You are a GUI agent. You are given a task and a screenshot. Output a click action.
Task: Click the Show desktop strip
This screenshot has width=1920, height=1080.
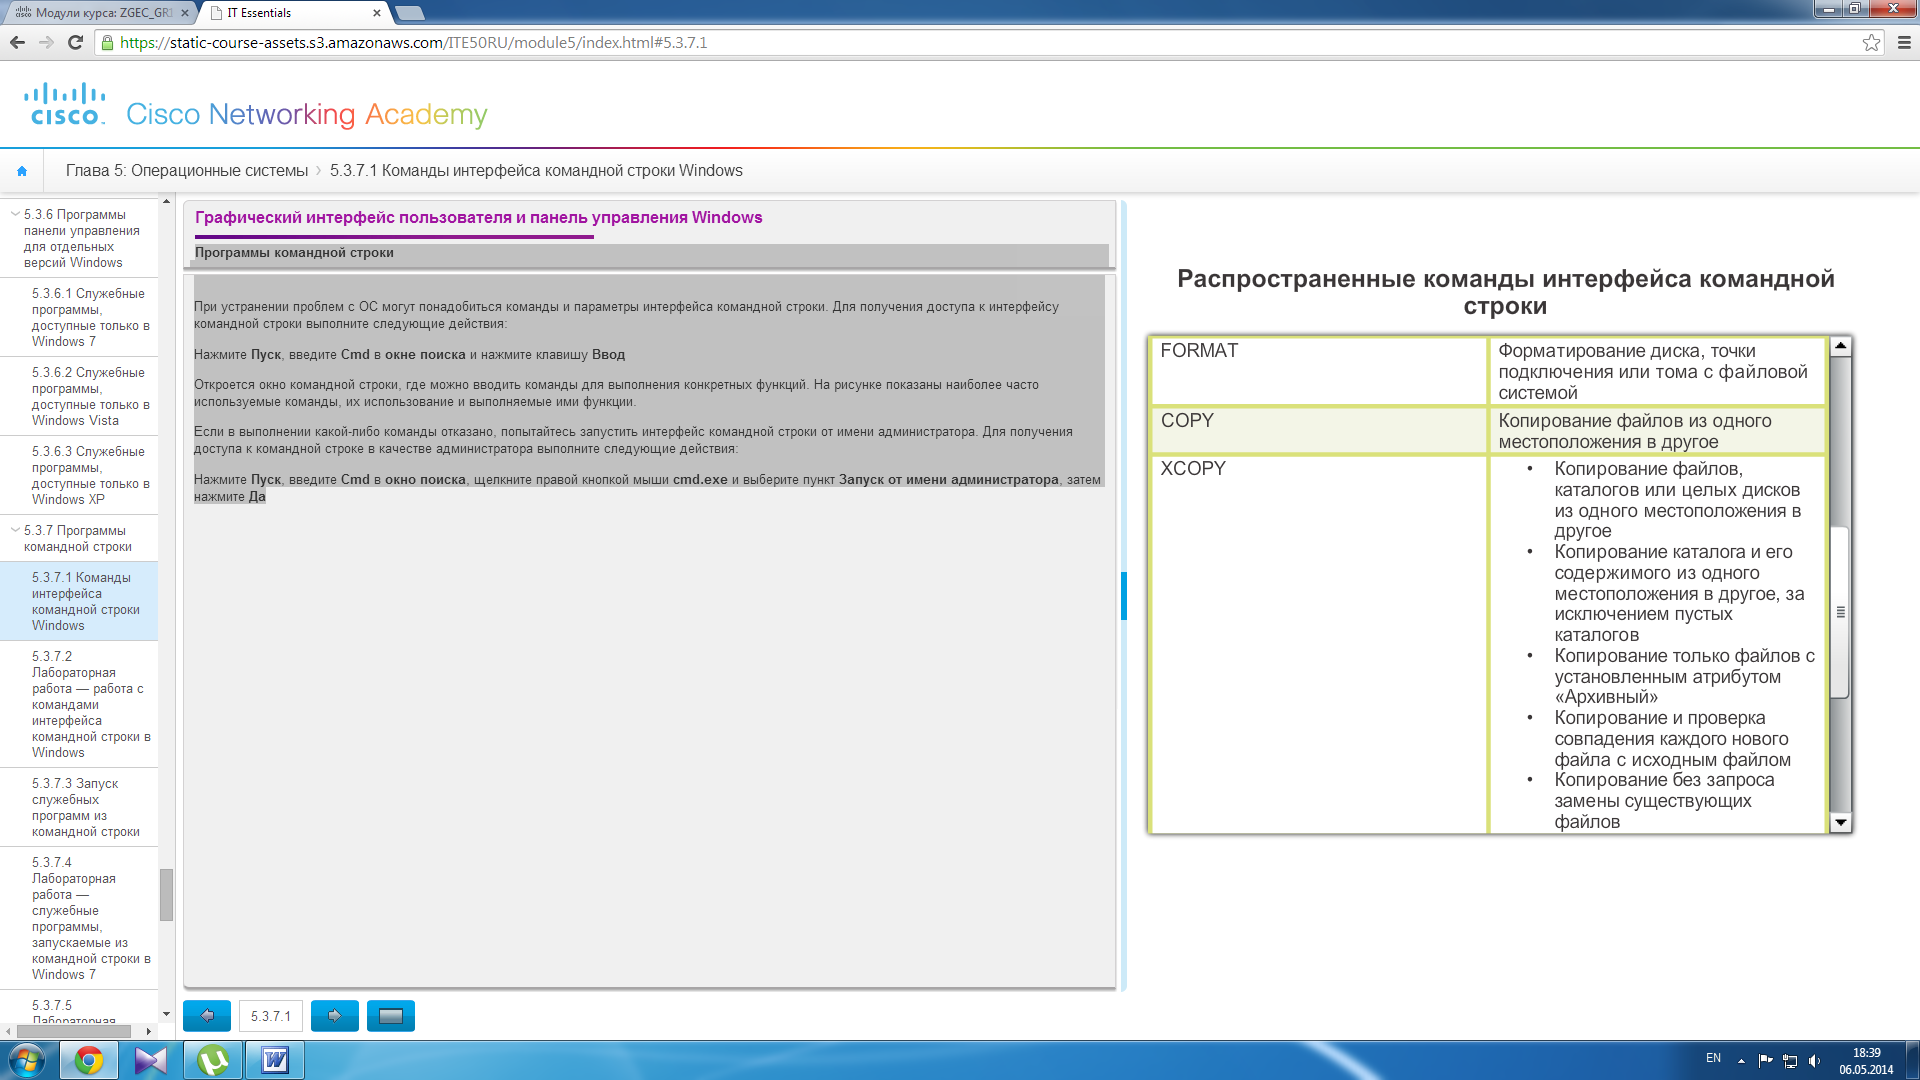[x=1912, y=1060]
